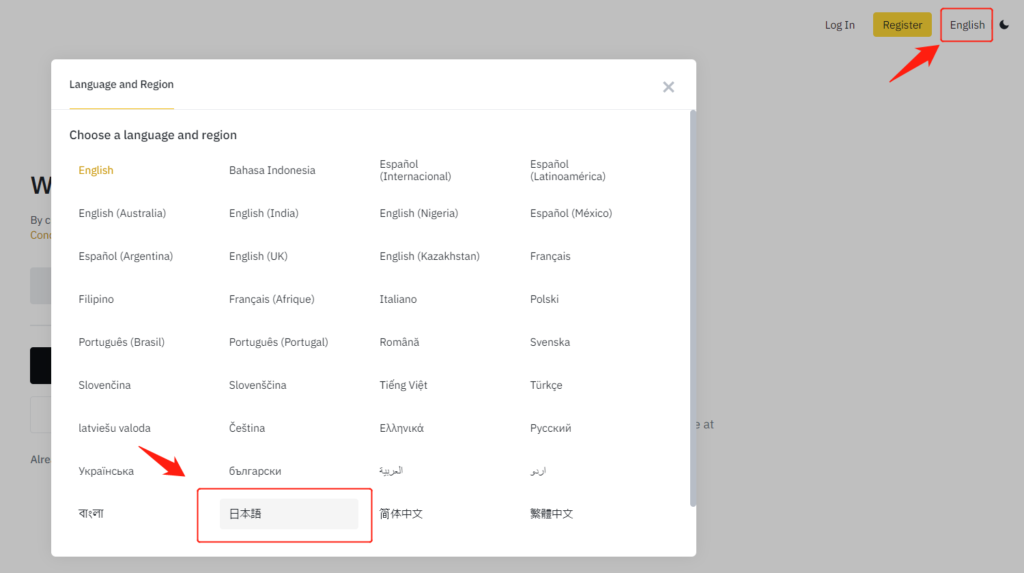Select Русский language
This screenshot has width=1024, height=573.
(551, 428)
